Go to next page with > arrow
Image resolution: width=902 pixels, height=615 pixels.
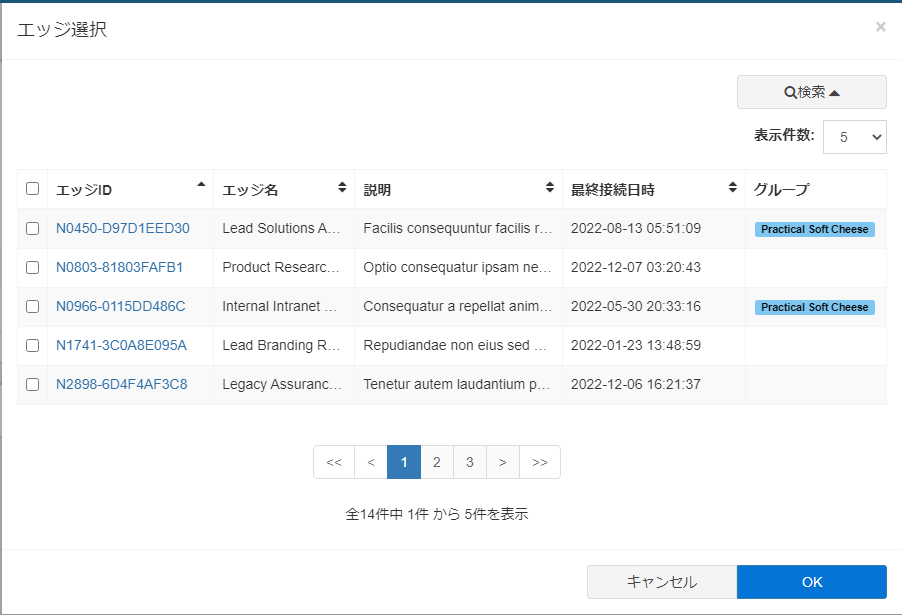pyautogui.click(x=502, y=462)
